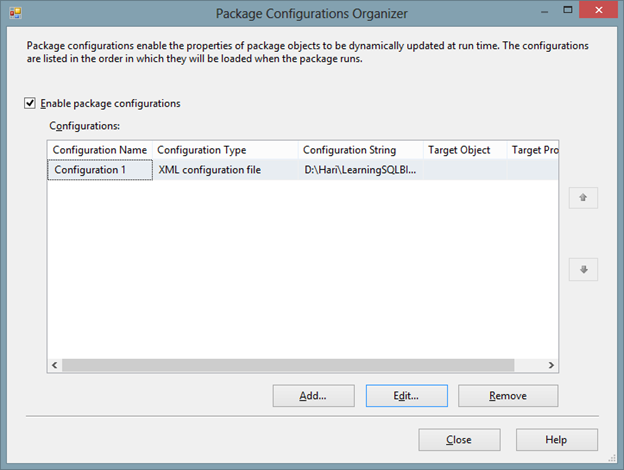The height and width of the screenshot is (470, 624).
Task: Click the XML configuration file cell
Action: 209,170
